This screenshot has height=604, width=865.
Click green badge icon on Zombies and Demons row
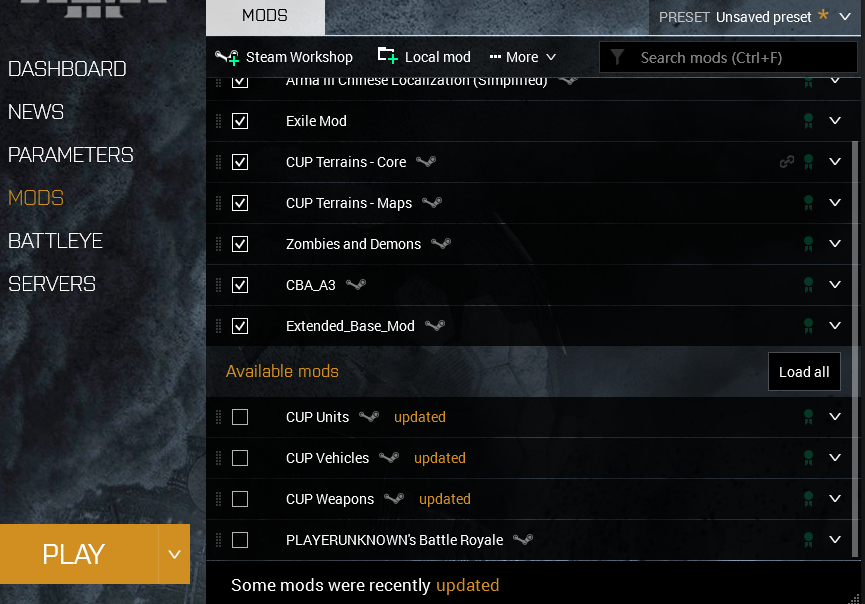pos(808,244)
